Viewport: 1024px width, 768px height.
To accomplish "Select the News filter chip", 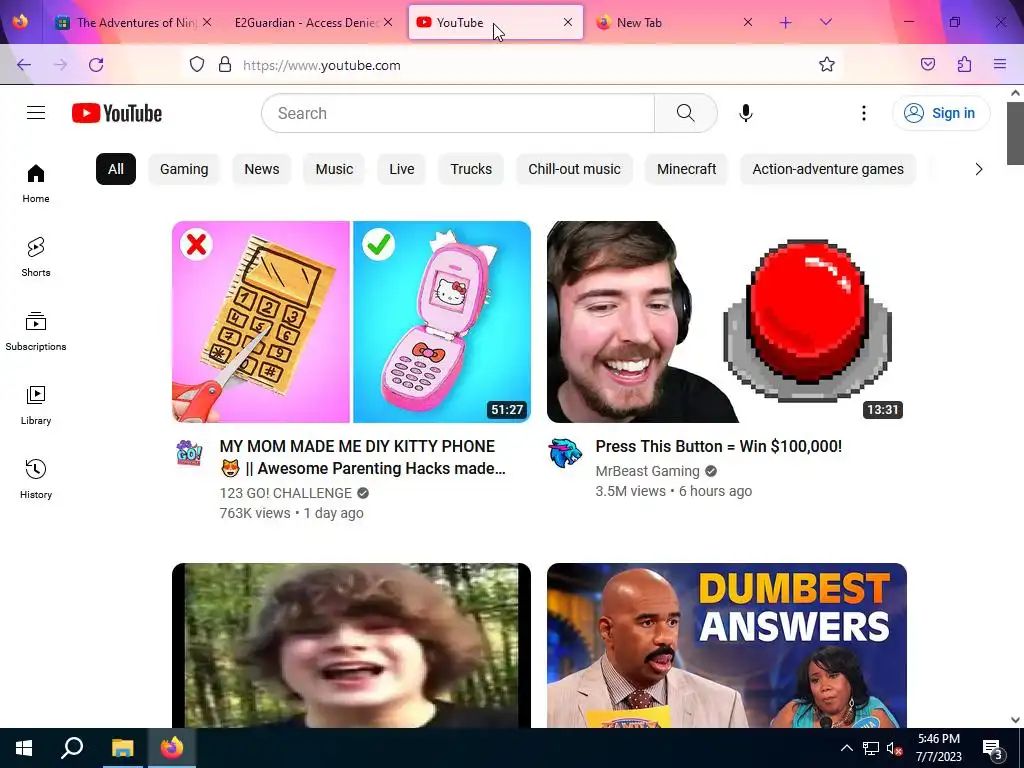I will click(x=262, y=169).
